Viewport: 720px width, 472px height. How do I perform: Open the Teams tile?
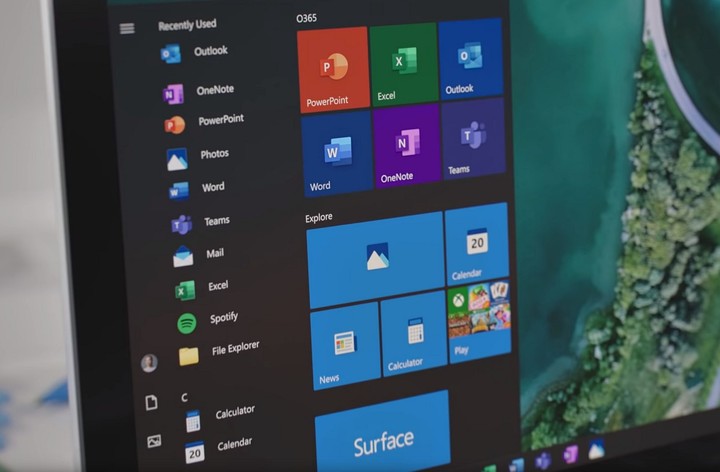[473, 140]
